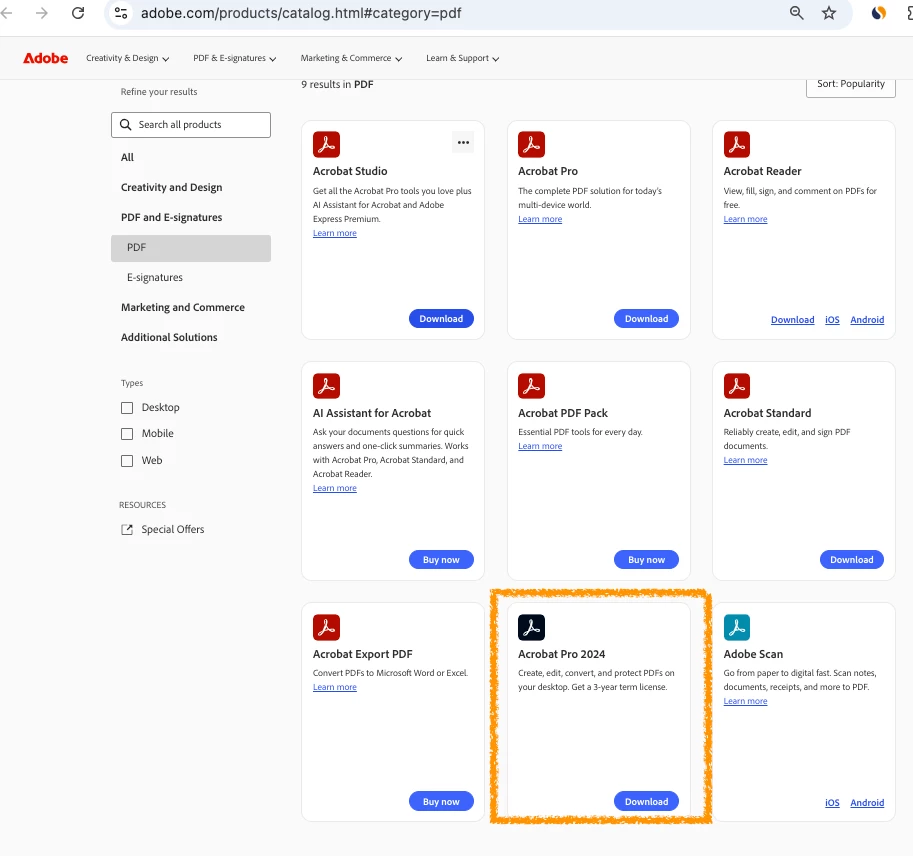The height and width of the screenshot is (856, 913).
Task: Tick the Web type checkbox
Action: click(127, 461)
